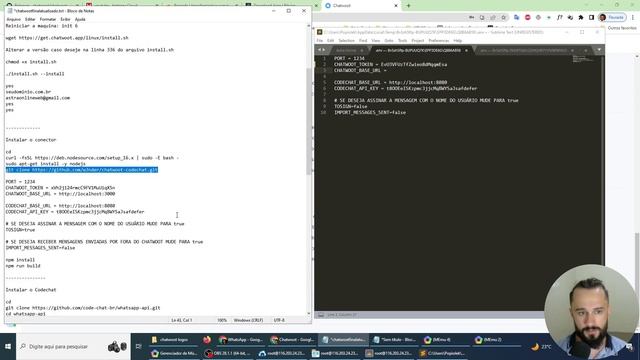This screenshot has height=360, width=640.
Task: Open the Windows Start menu
Action: [8, 347]
